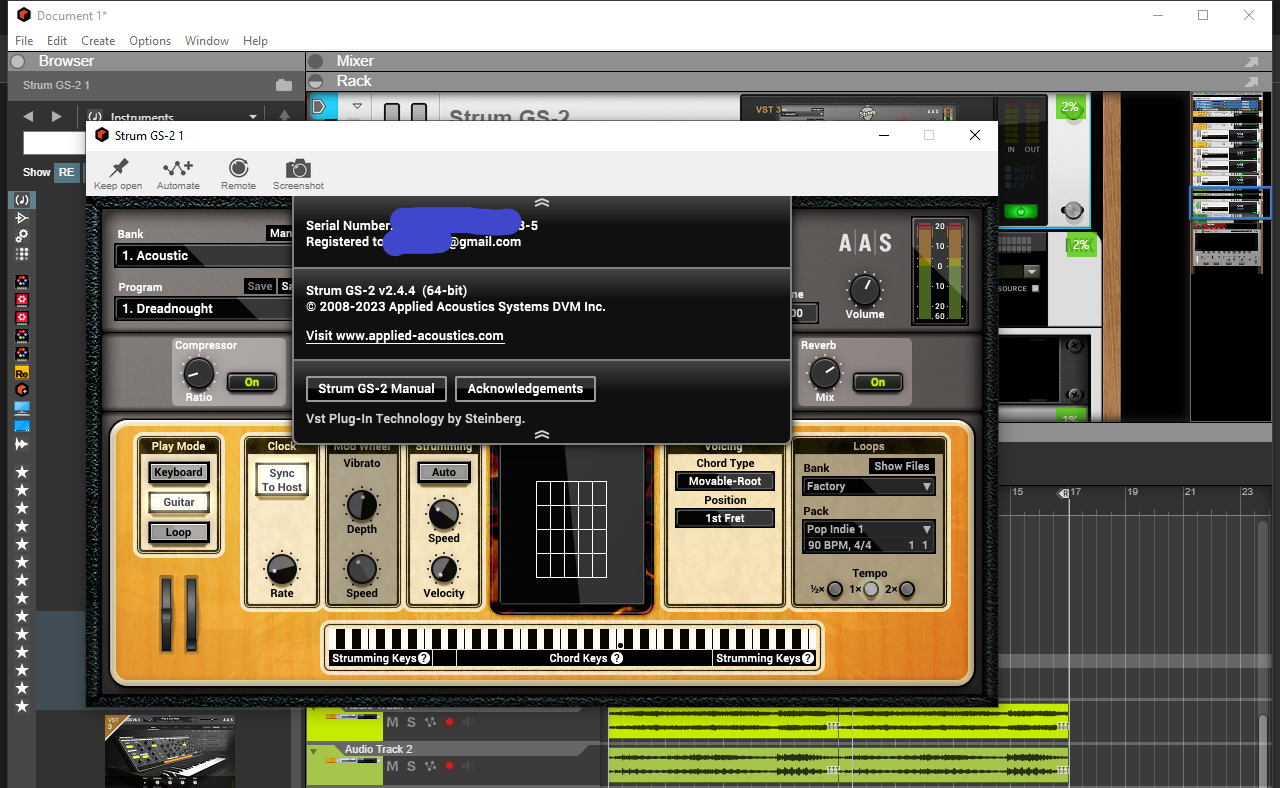Open the File menu

(x=24, y=41)
